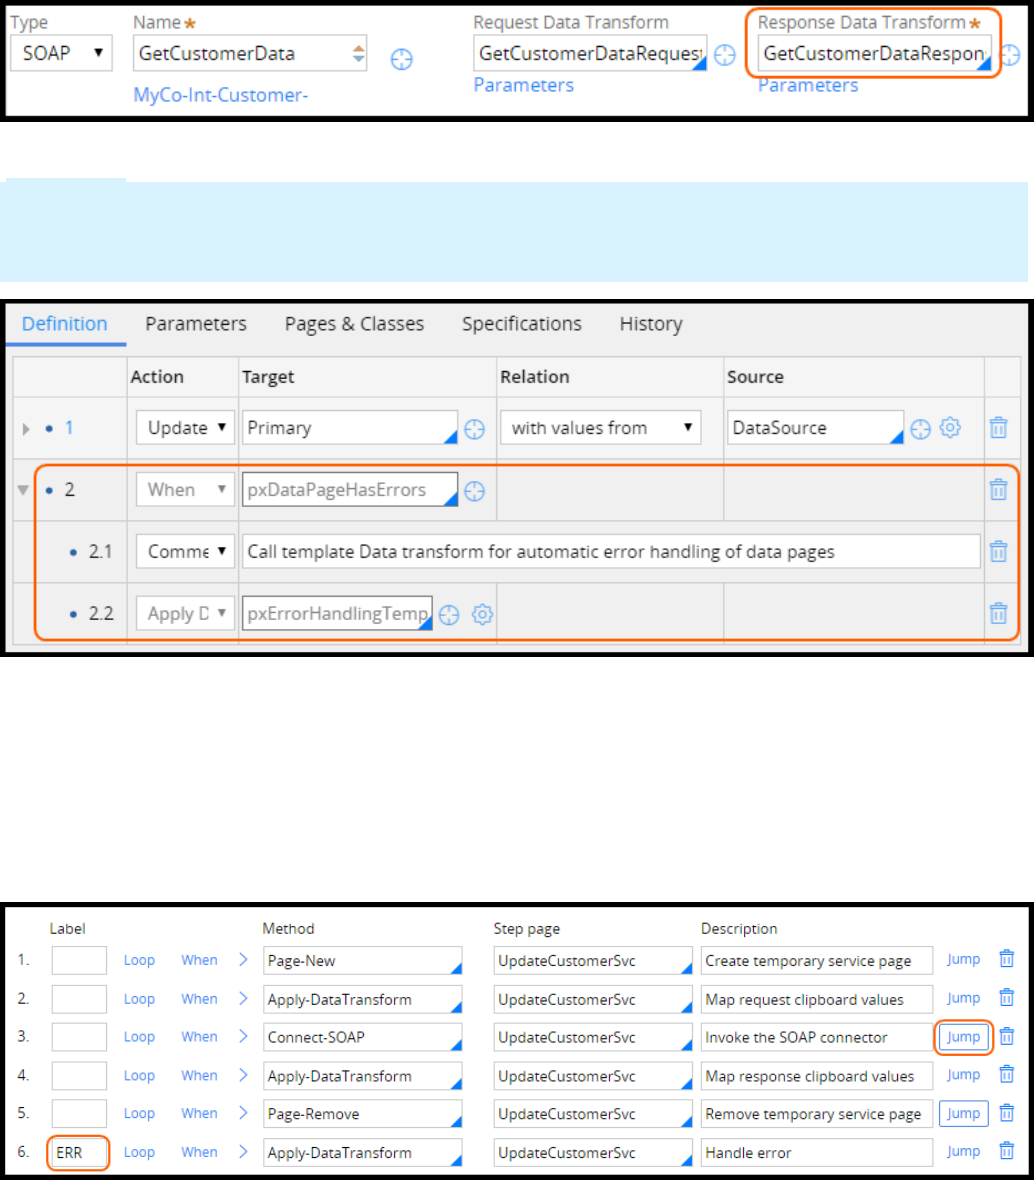Delete data transform row 2
This screenshot has width=1034, height=1180.
pyautogui.click(x=999, y=490)
